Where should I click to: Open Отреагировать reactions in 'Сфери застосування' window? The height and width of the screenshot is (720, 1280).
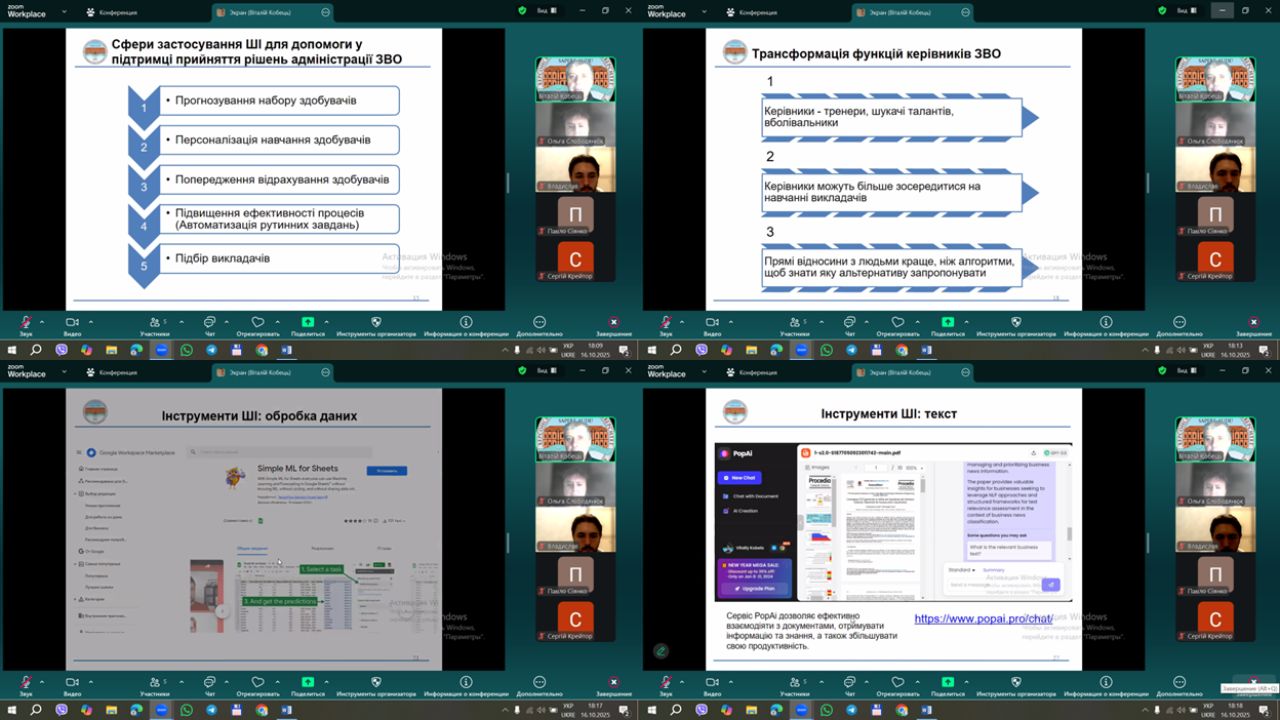(257, 323)
